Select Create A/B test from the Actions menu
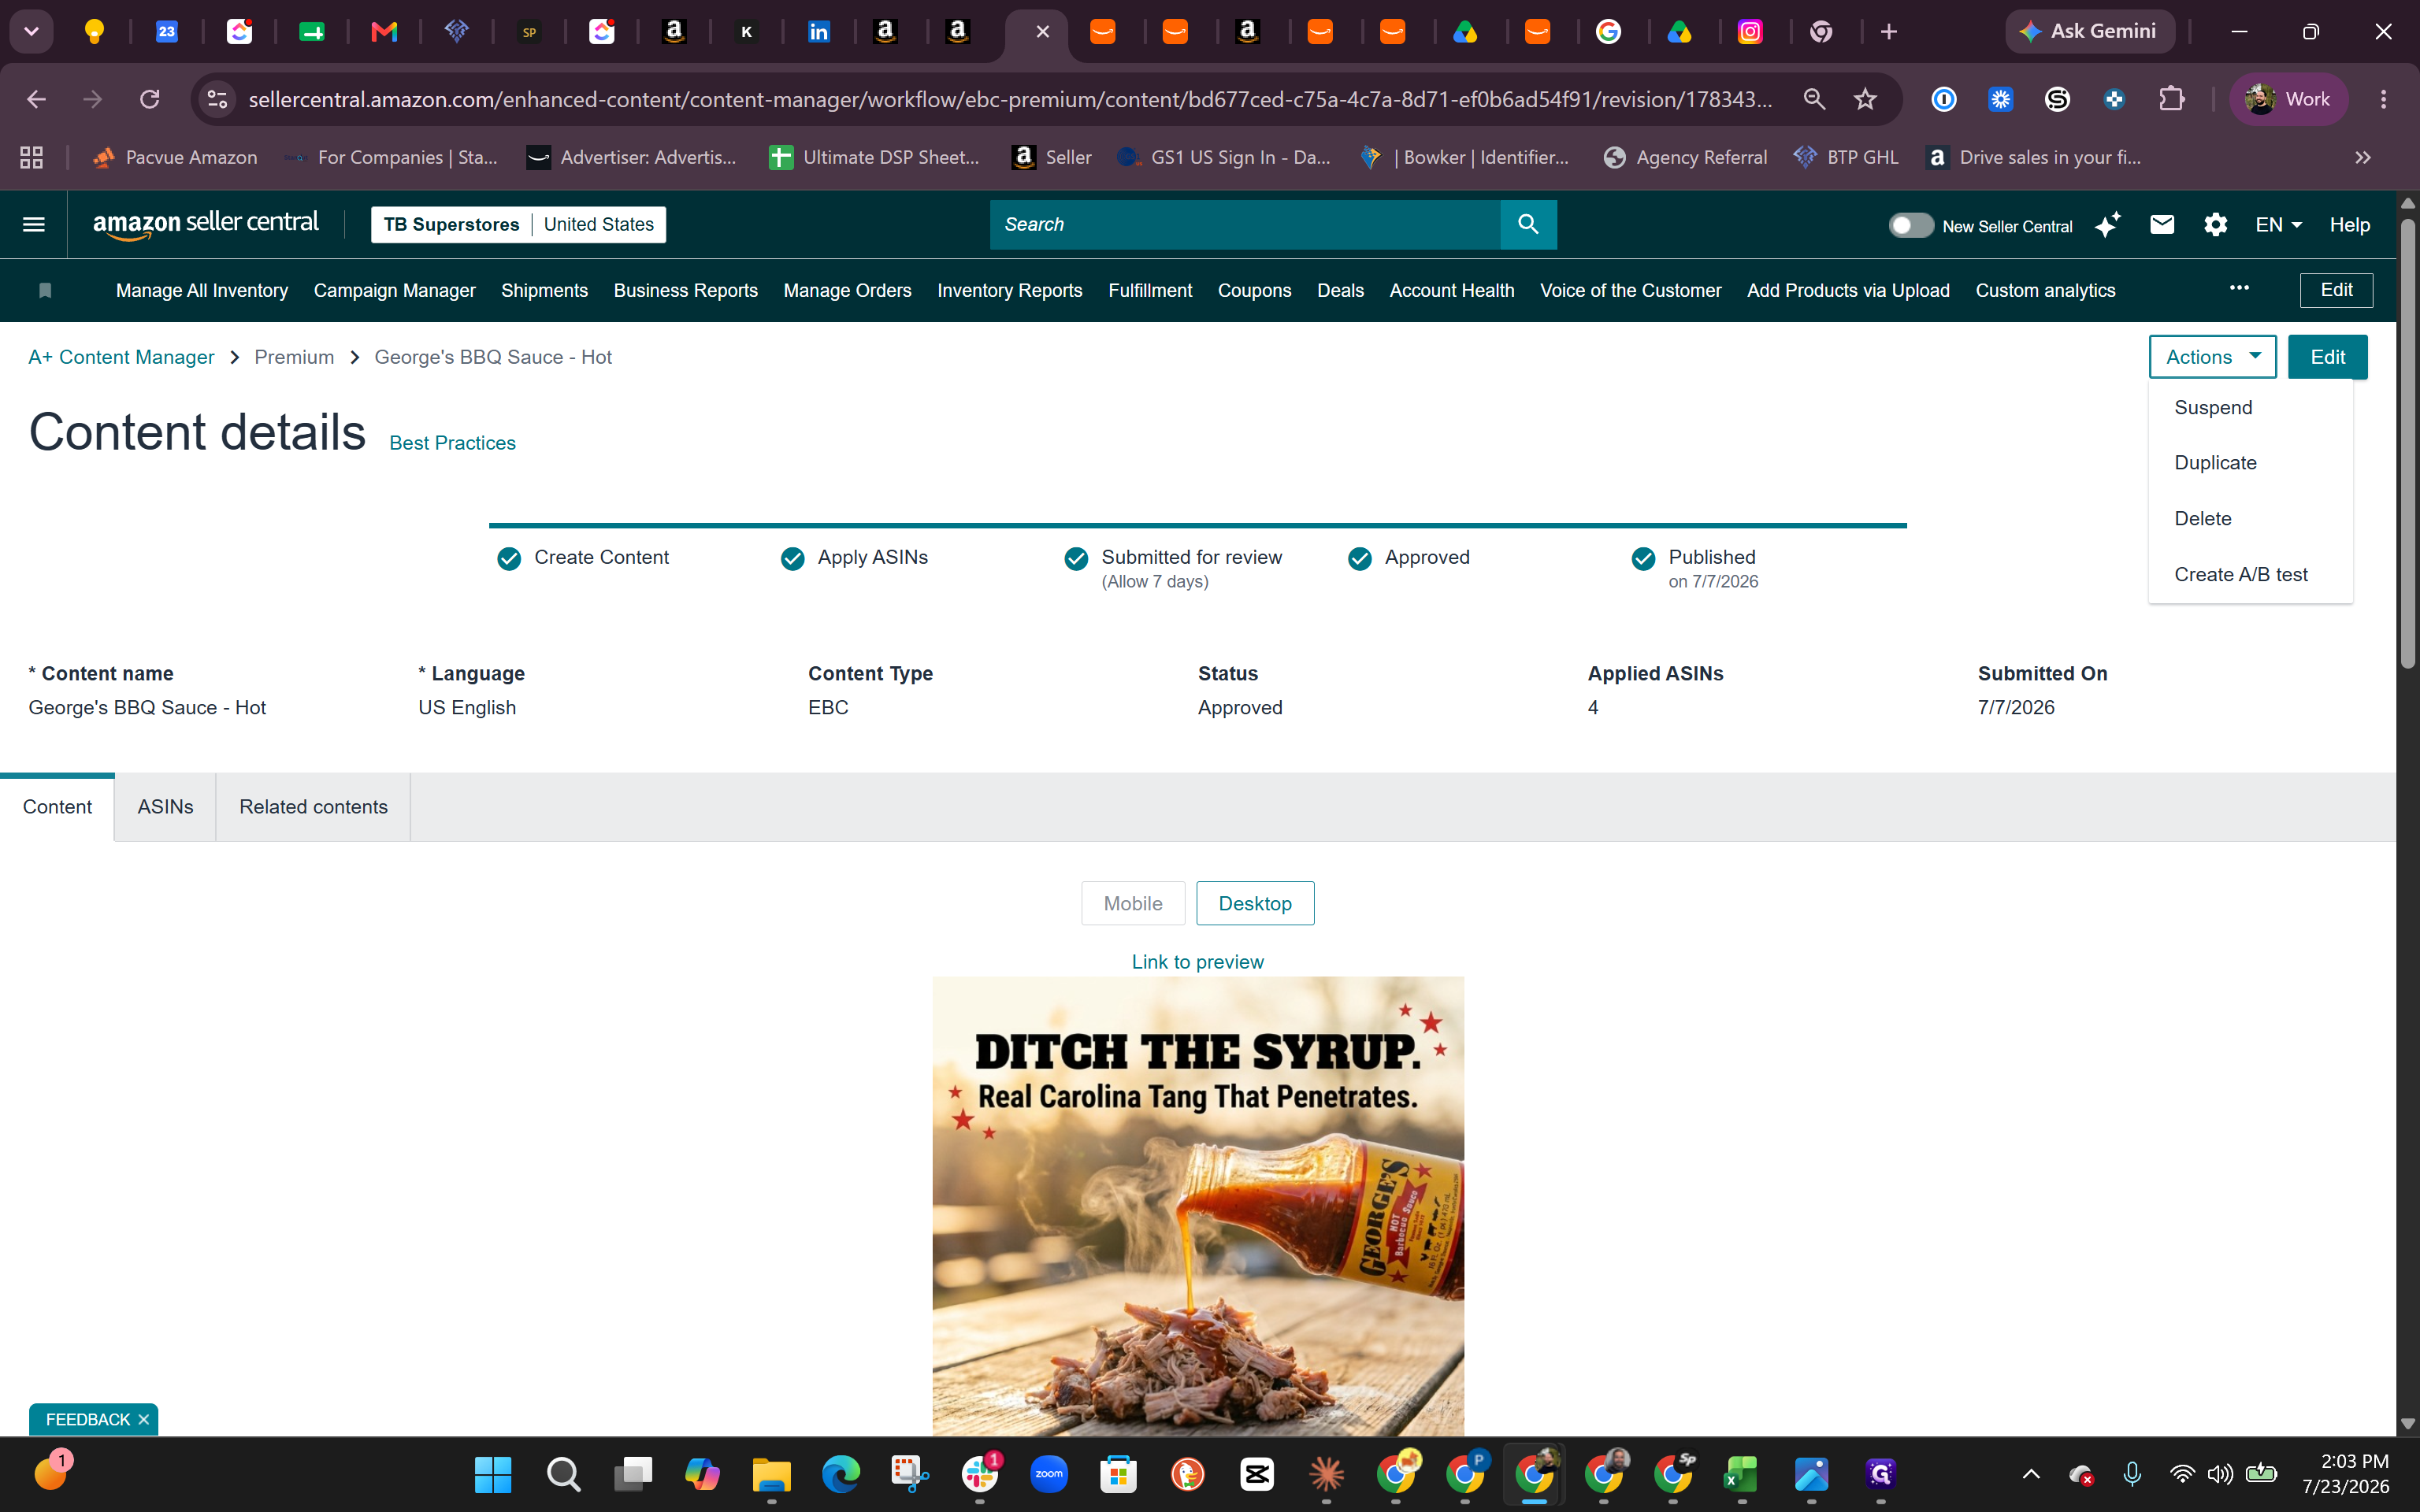Screen dimensions: 2420x1512 2250,575
